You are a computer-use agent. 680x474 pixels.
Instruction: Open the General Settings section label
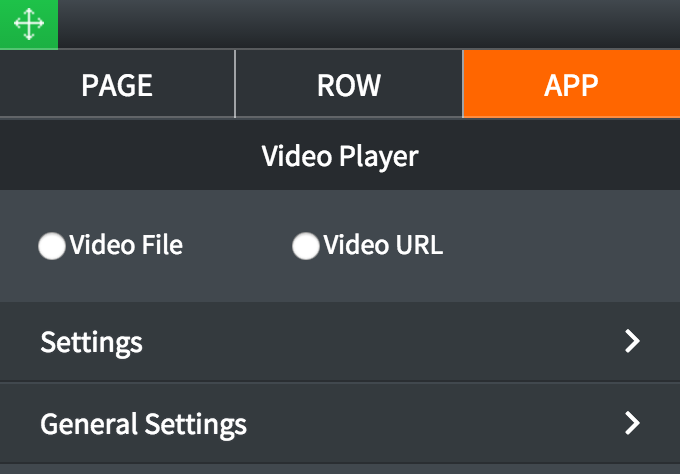[144, 425]
